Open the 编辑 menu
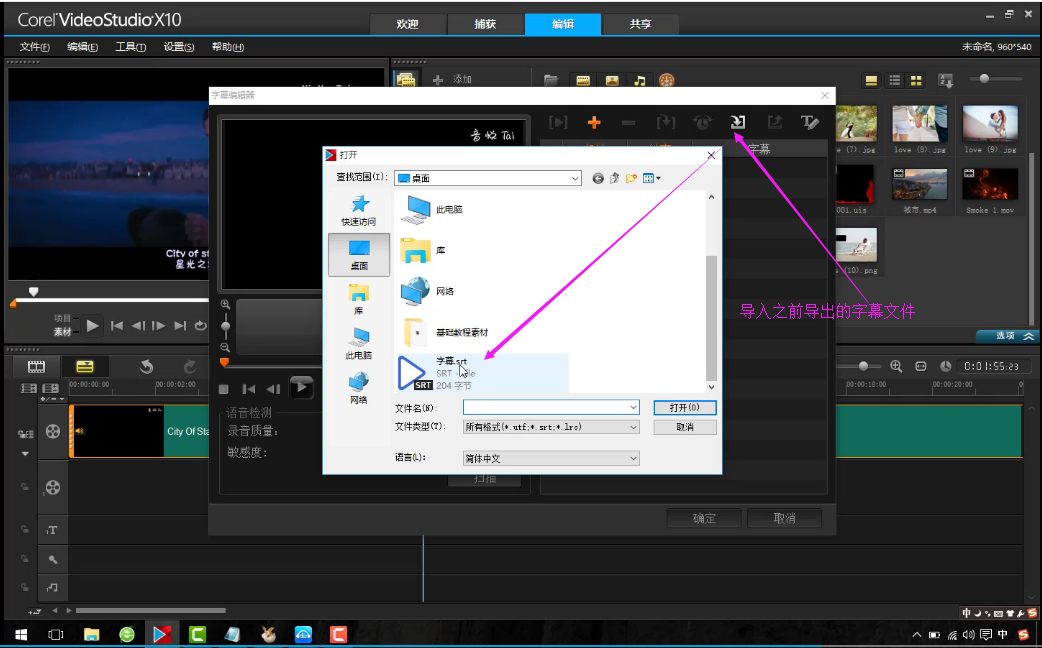Screen dimensions: 1042x648 82,47
